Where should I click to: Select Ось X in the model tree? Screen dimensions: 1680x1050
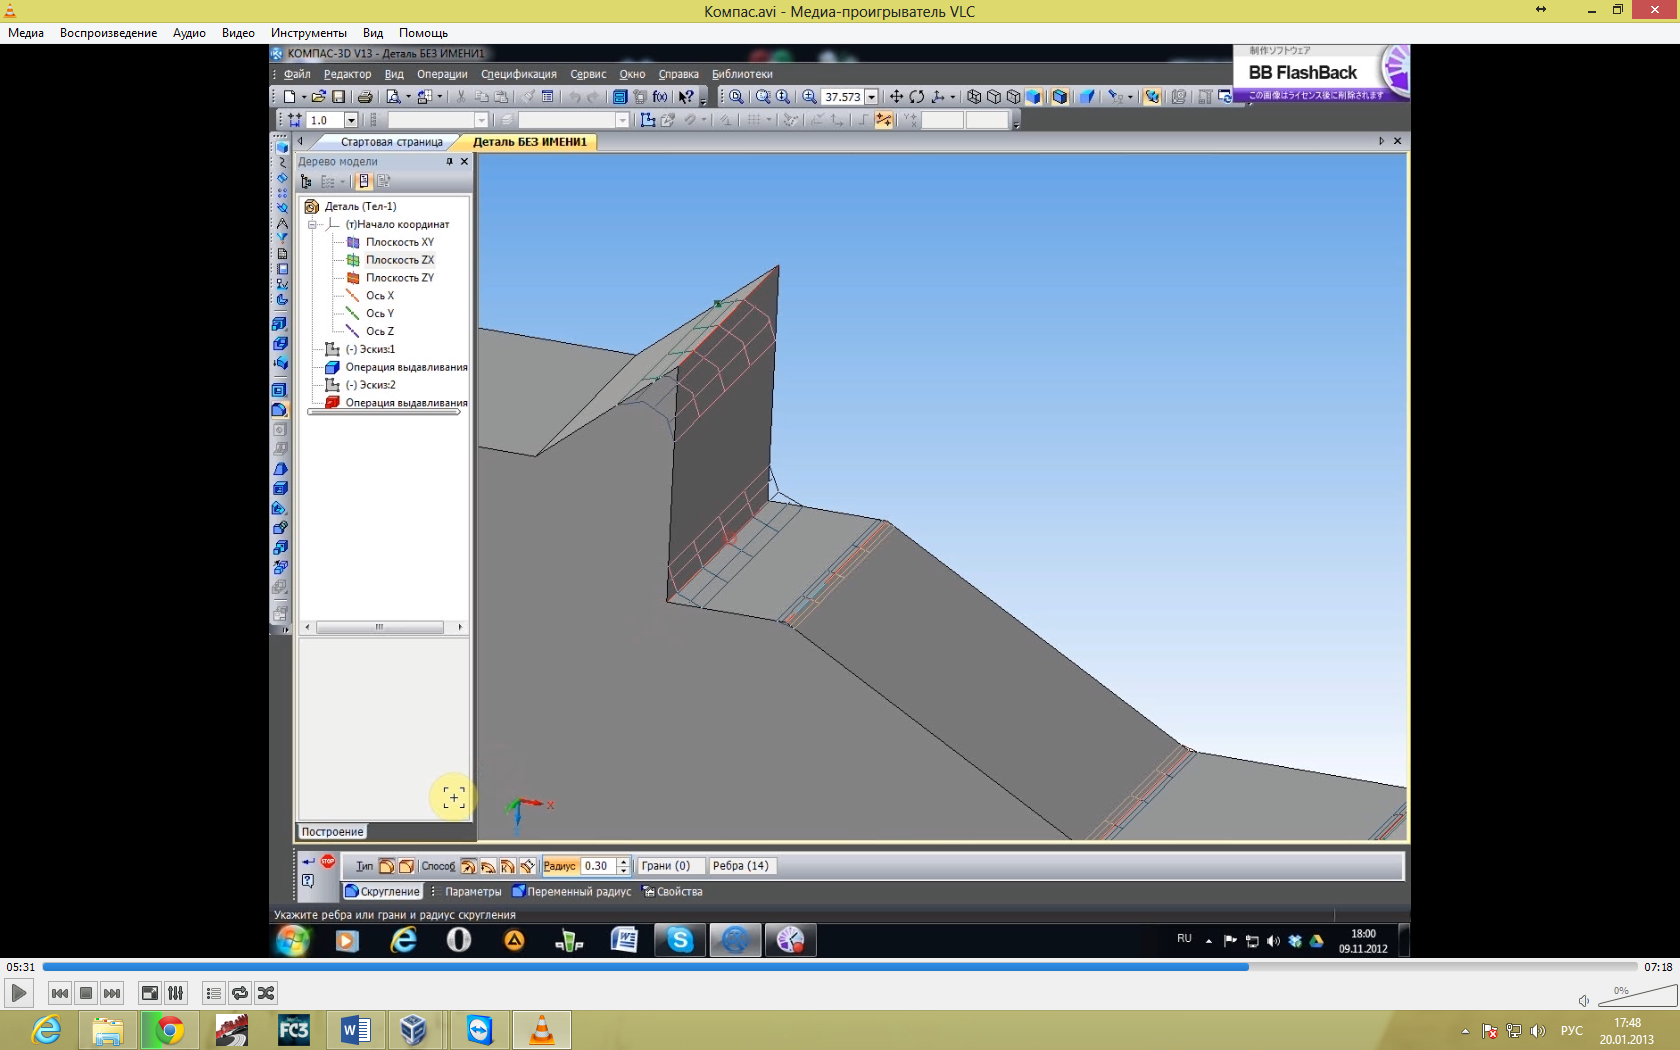click(x=380, y=296)
